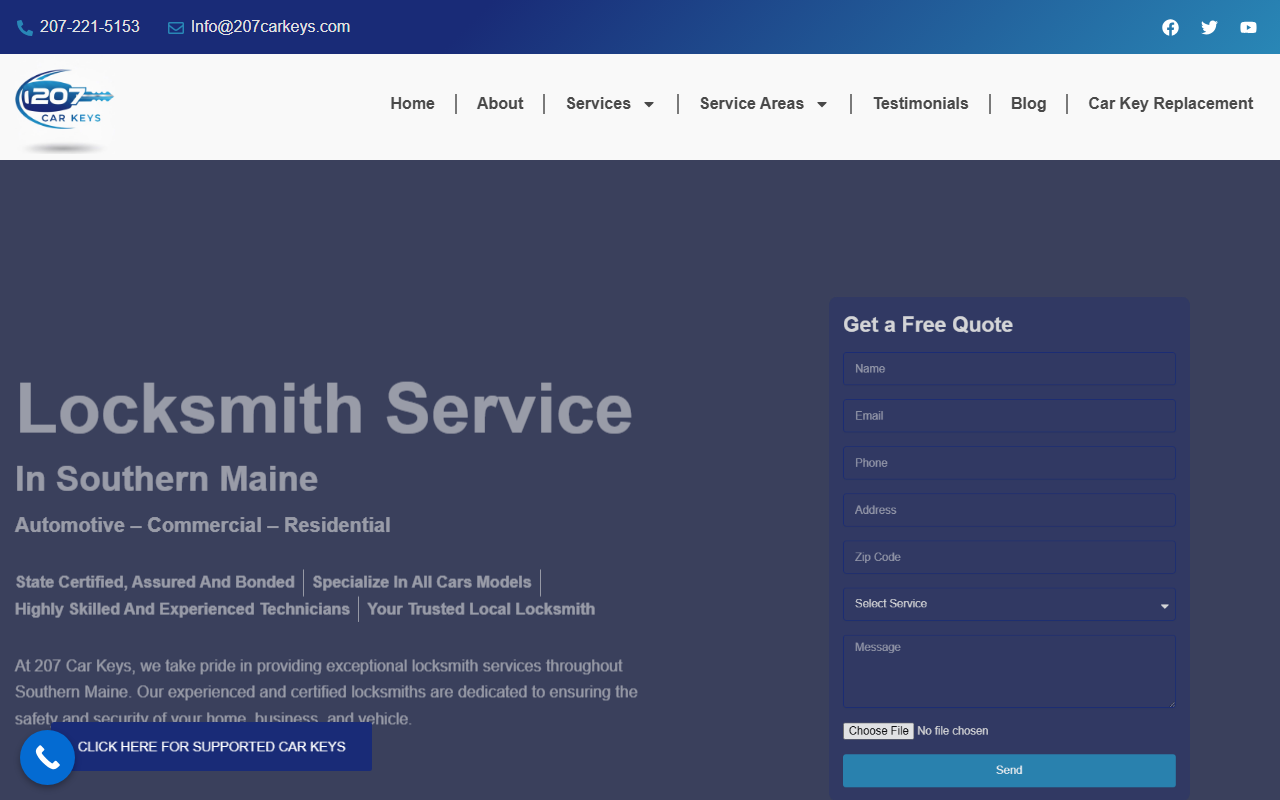Expand the Service Areas submenu arrow
Screen dimensions: 1280x800
822,104
